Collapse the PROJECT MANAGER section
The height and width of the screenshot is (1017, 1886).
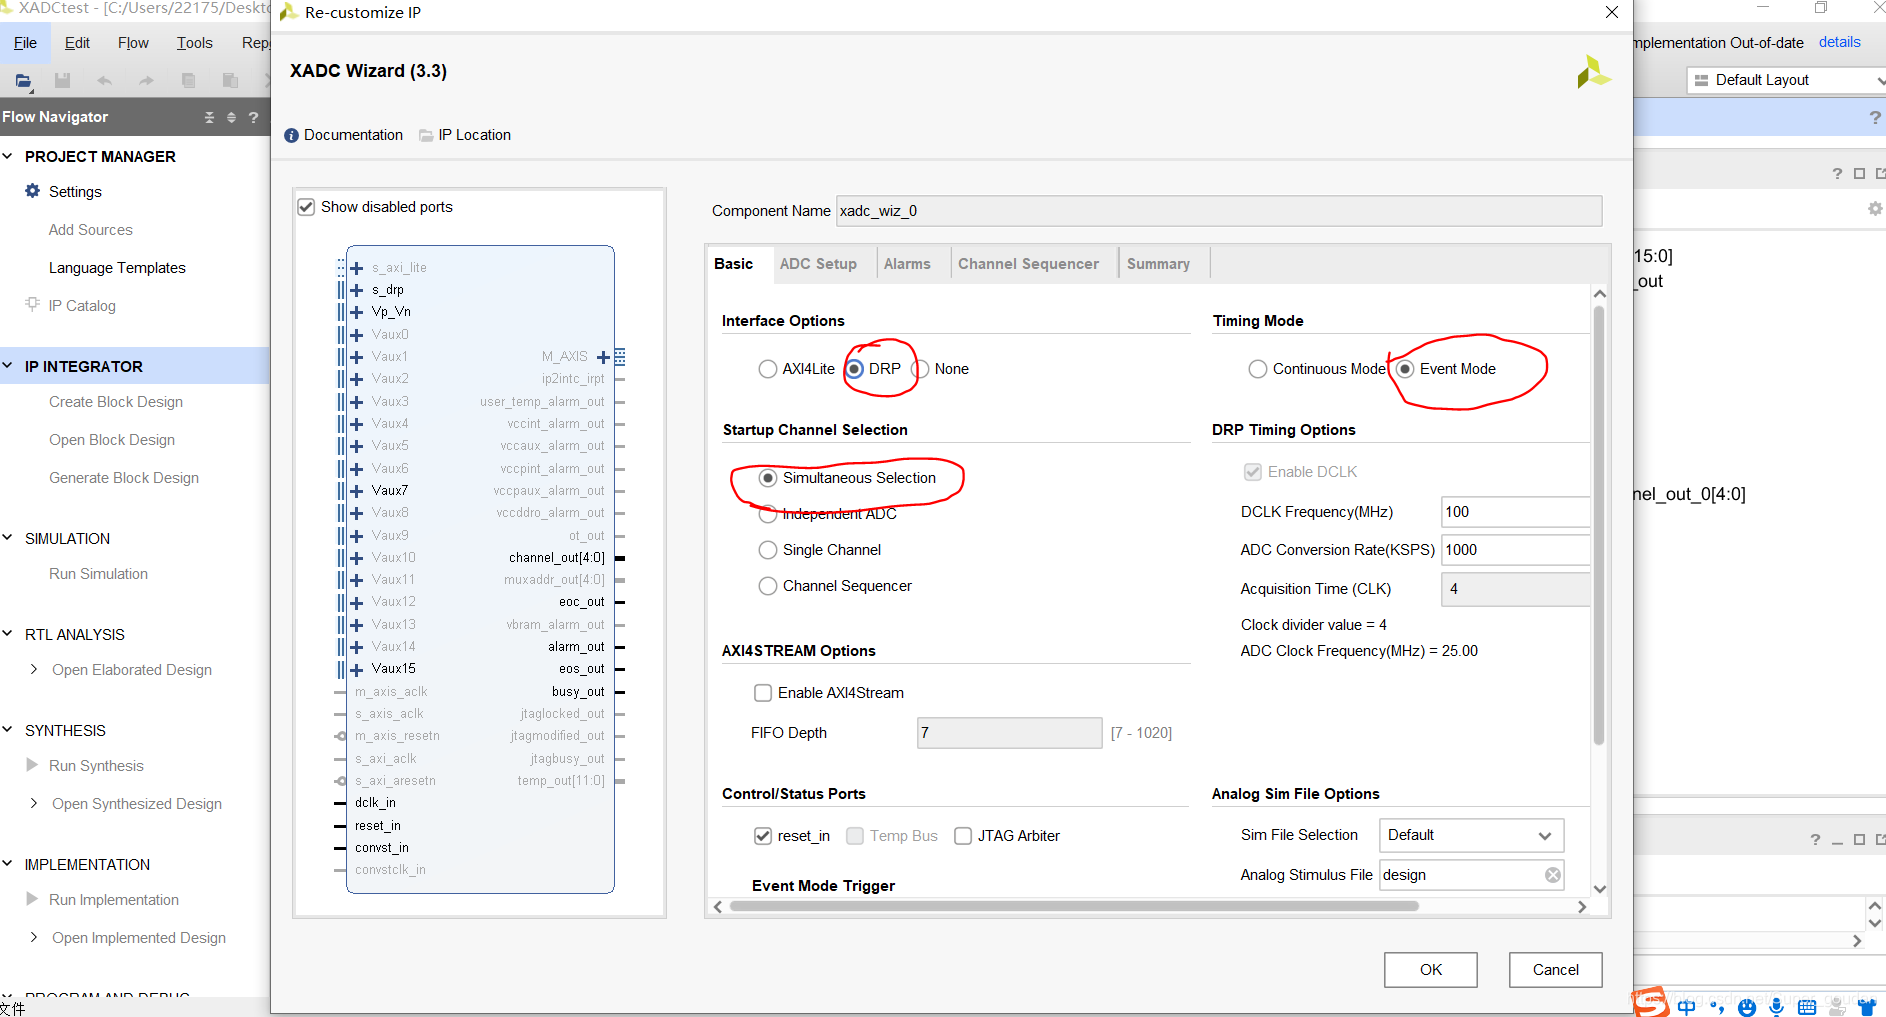(8, 156)
